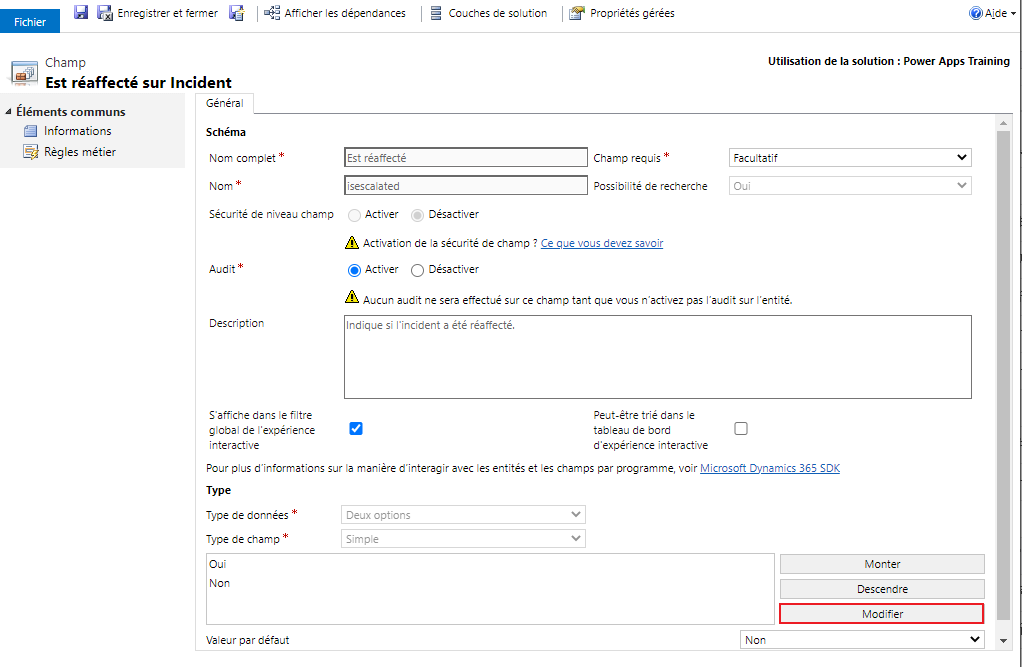Select the Non option in list

[x=220, y=583]
